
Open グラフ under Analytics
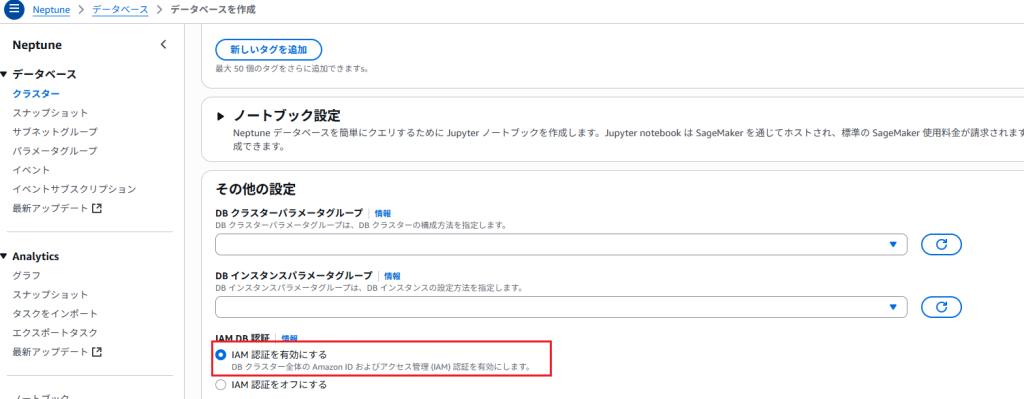pyautogui.click(x=27, y=276)
